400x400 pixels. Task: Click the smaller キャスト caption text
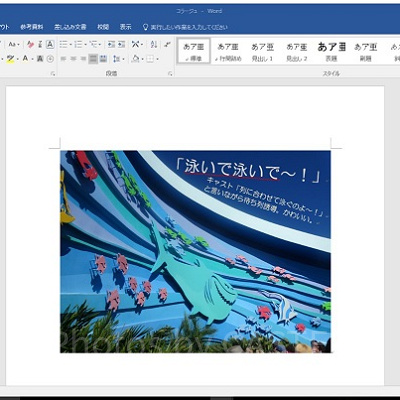[x=266, y=201]
